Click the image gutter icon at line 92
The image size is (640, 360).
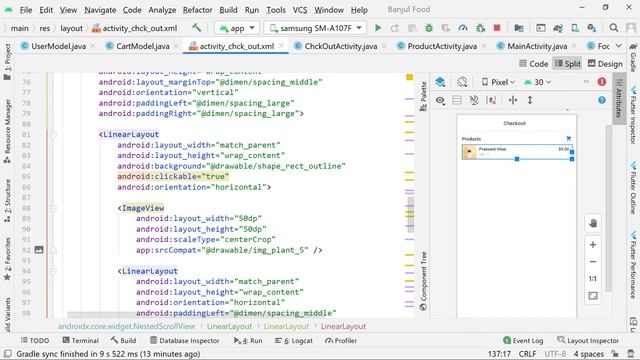(39, 249)
